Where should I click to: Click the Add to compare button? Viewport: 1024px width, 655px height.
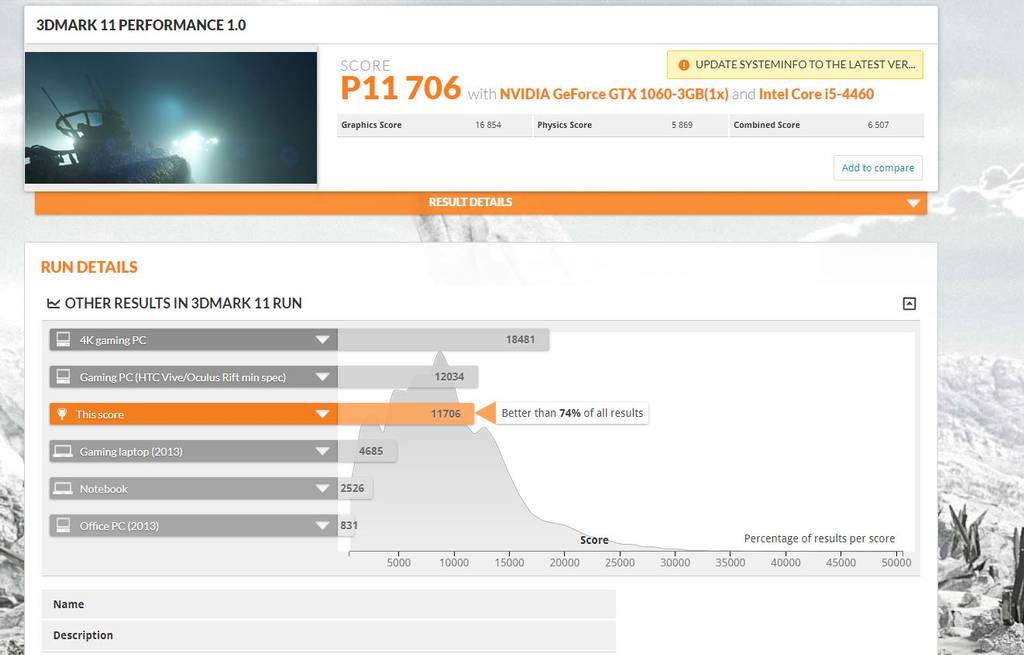tap(878, 168)
